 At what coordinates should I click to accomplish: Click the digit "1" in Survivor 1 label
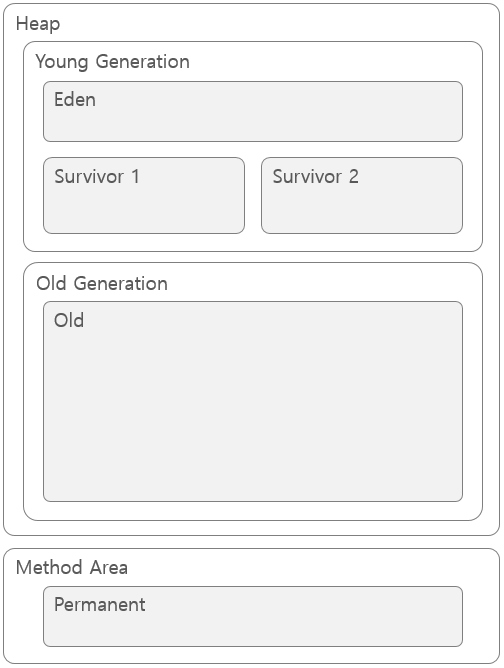click(x=135, y=176)
